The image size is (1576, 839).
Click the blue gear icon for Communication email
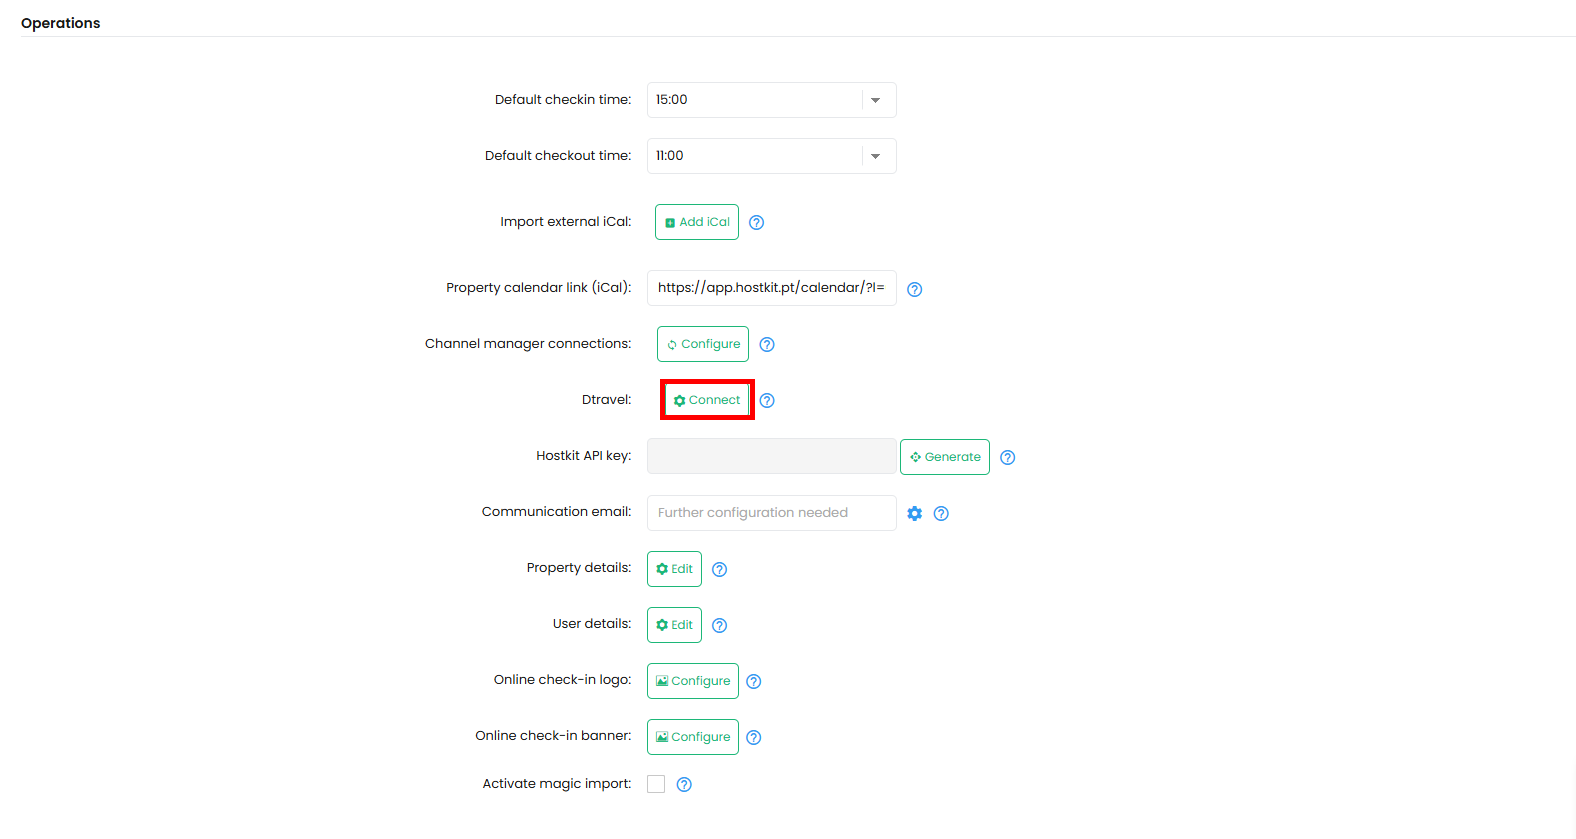(915, 513)
